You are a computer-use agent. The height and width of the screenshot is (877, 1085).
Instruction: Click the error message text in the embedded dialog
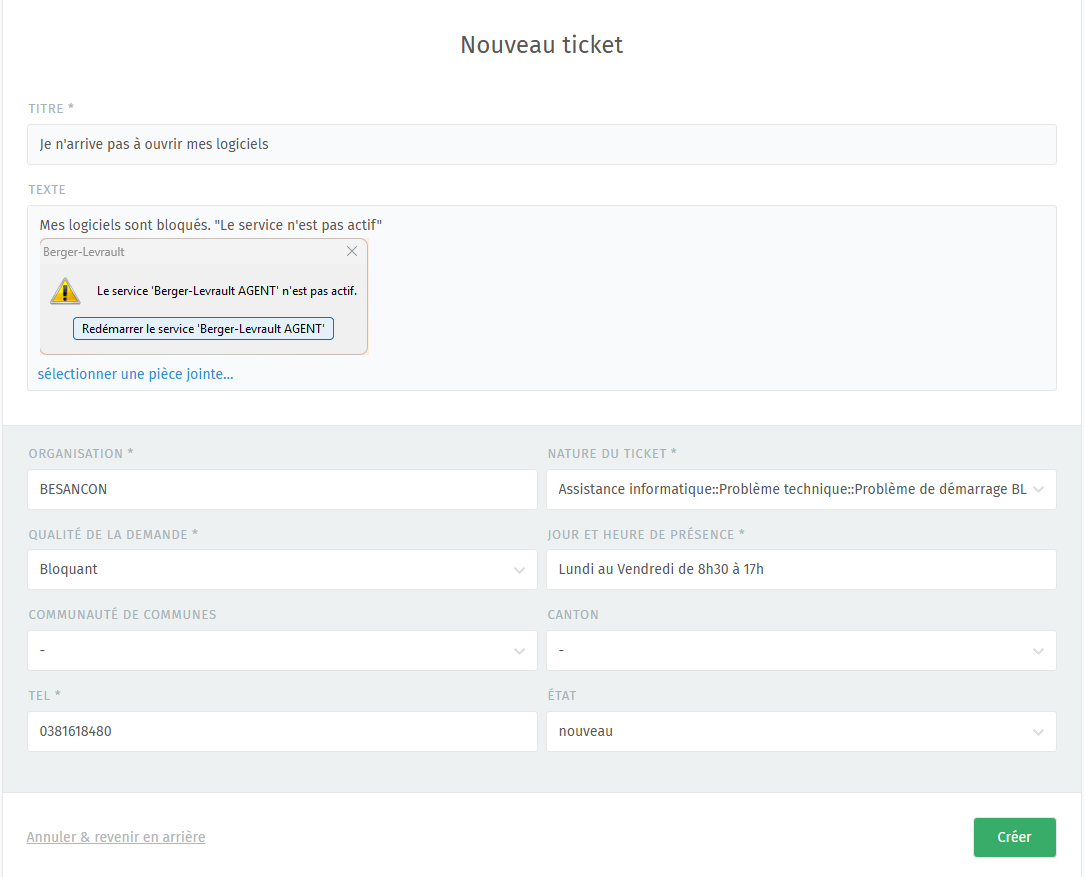[x=226, y=291]
